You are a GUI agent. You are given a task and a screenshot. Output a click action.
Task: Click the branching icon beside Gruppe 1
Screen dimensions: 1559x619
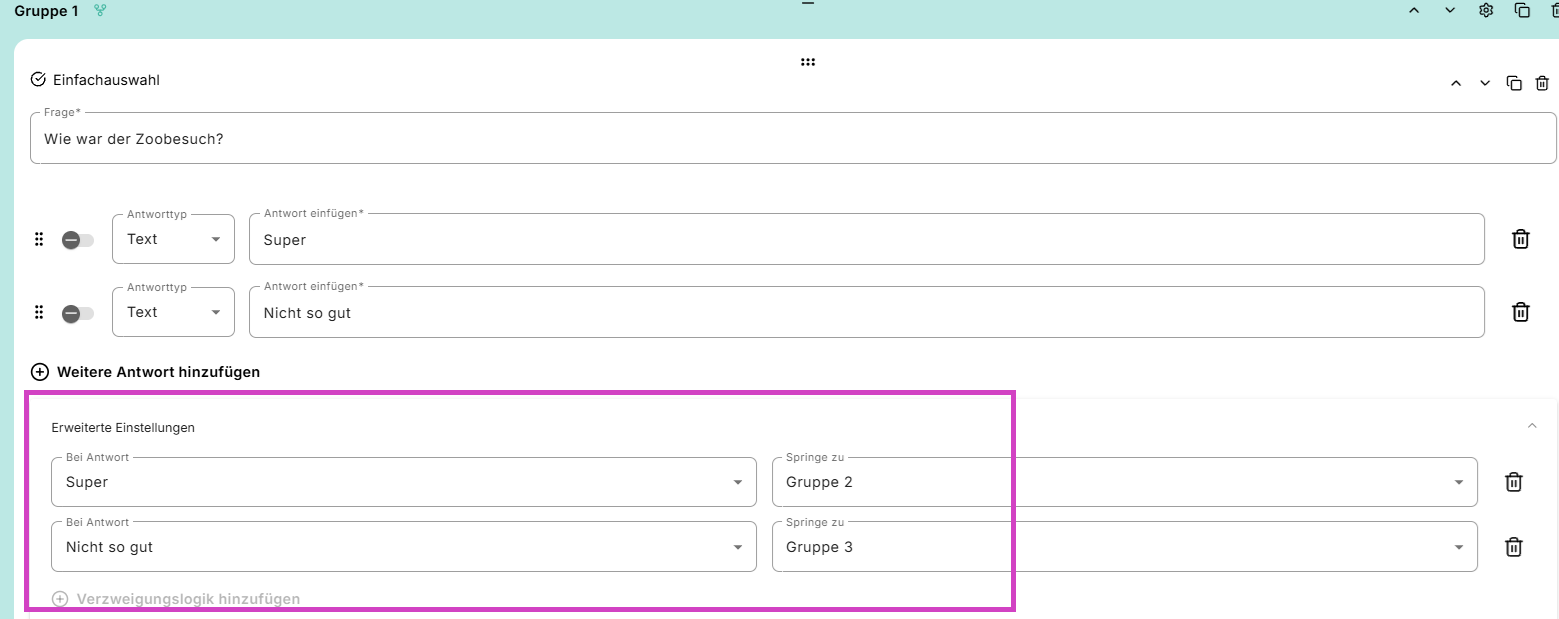pos(100,10)
